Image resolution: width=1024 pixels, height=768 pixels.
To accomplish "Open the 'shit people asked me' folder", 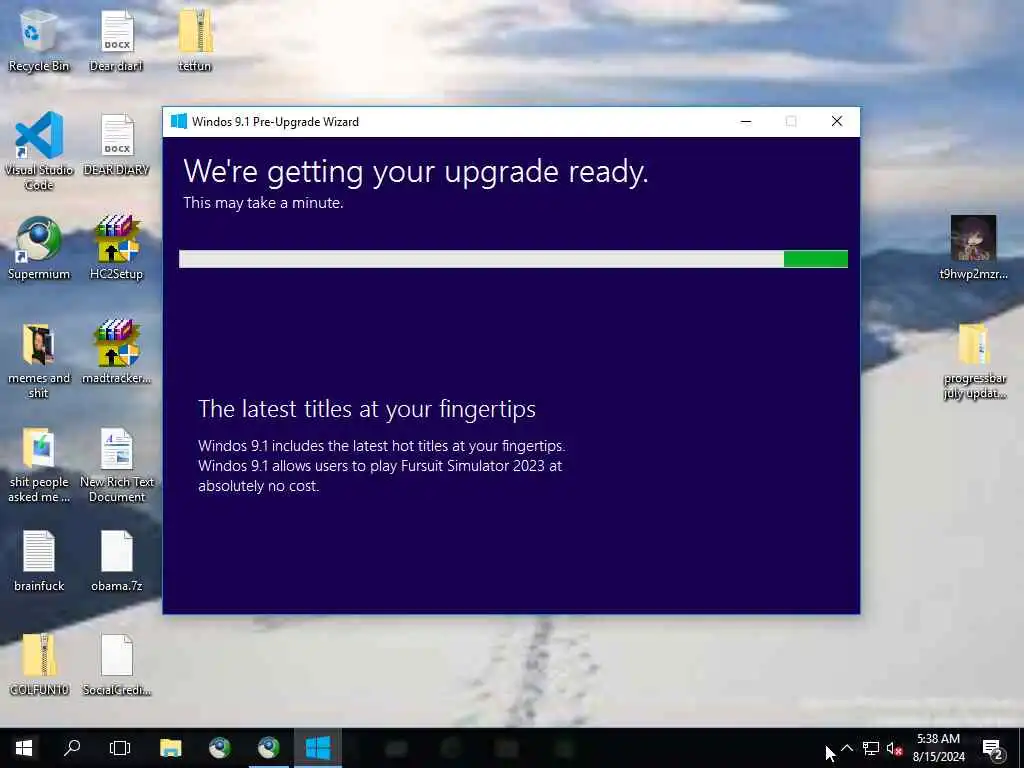I will [x=39, y=465].
